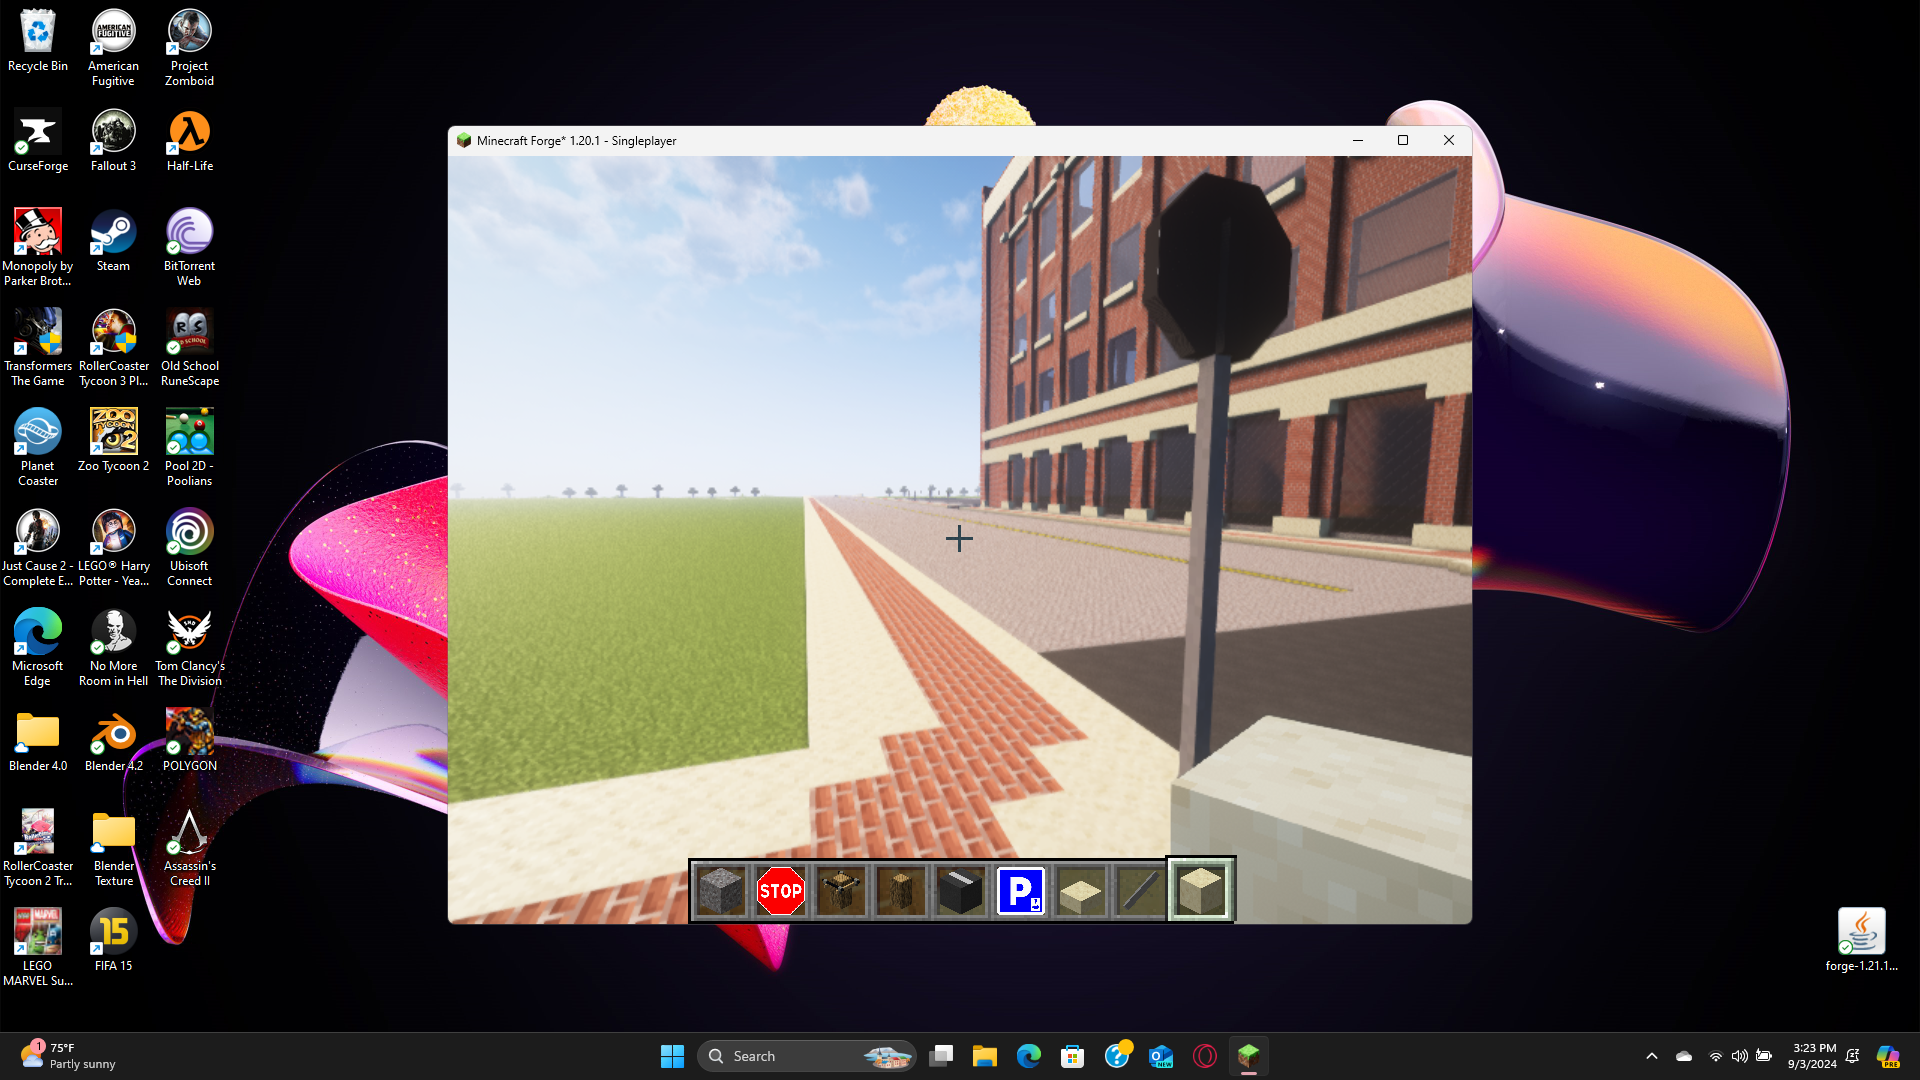Viewport: 1920px width, 1080px height.
Task: Select the blue parking sign hotbar slot
Action: [1020, 890]
